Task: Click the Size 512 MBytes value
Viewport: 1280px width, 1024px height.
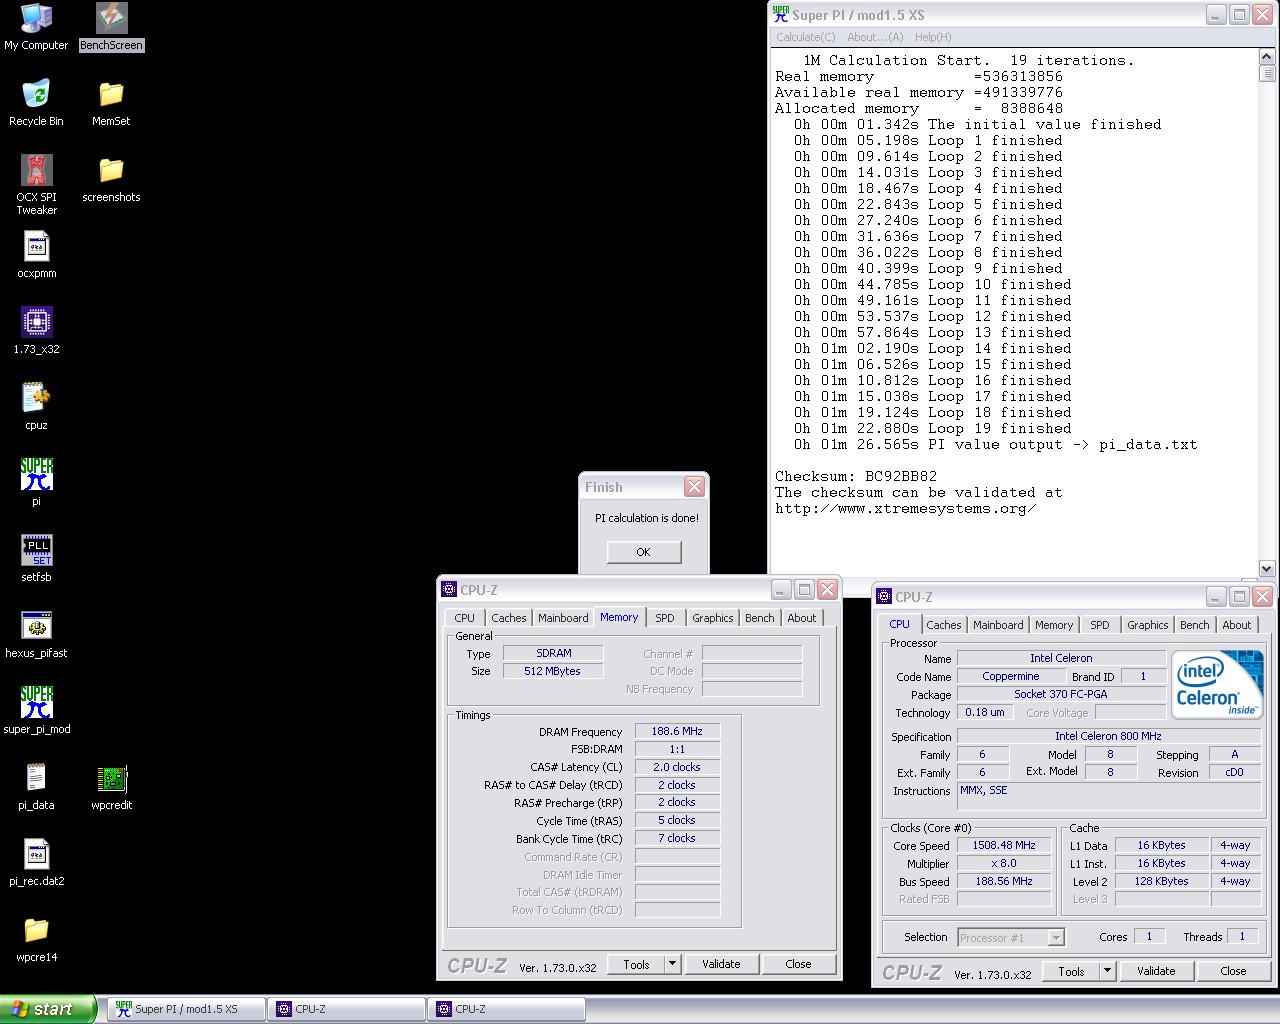Action: pyautogui.click(x=552, y=671)
